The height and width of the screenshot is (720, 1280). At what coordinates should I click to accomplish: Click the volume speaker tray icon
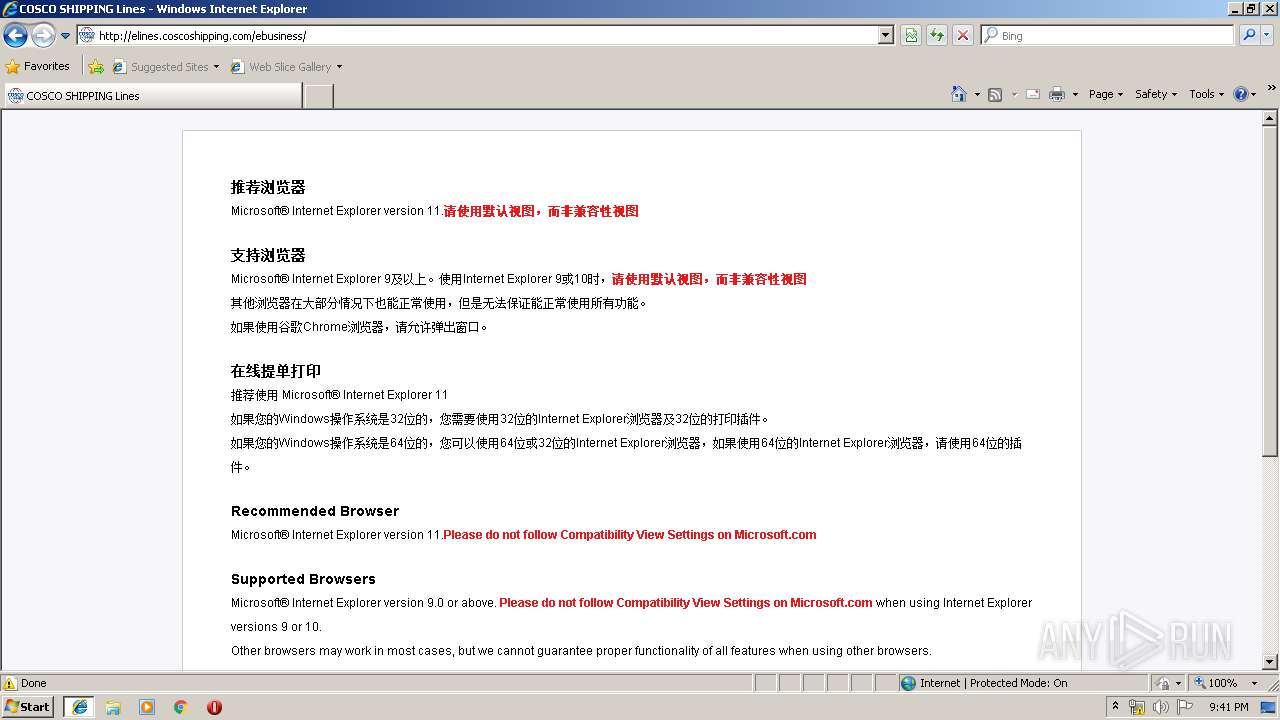[x=1160, y=707]
